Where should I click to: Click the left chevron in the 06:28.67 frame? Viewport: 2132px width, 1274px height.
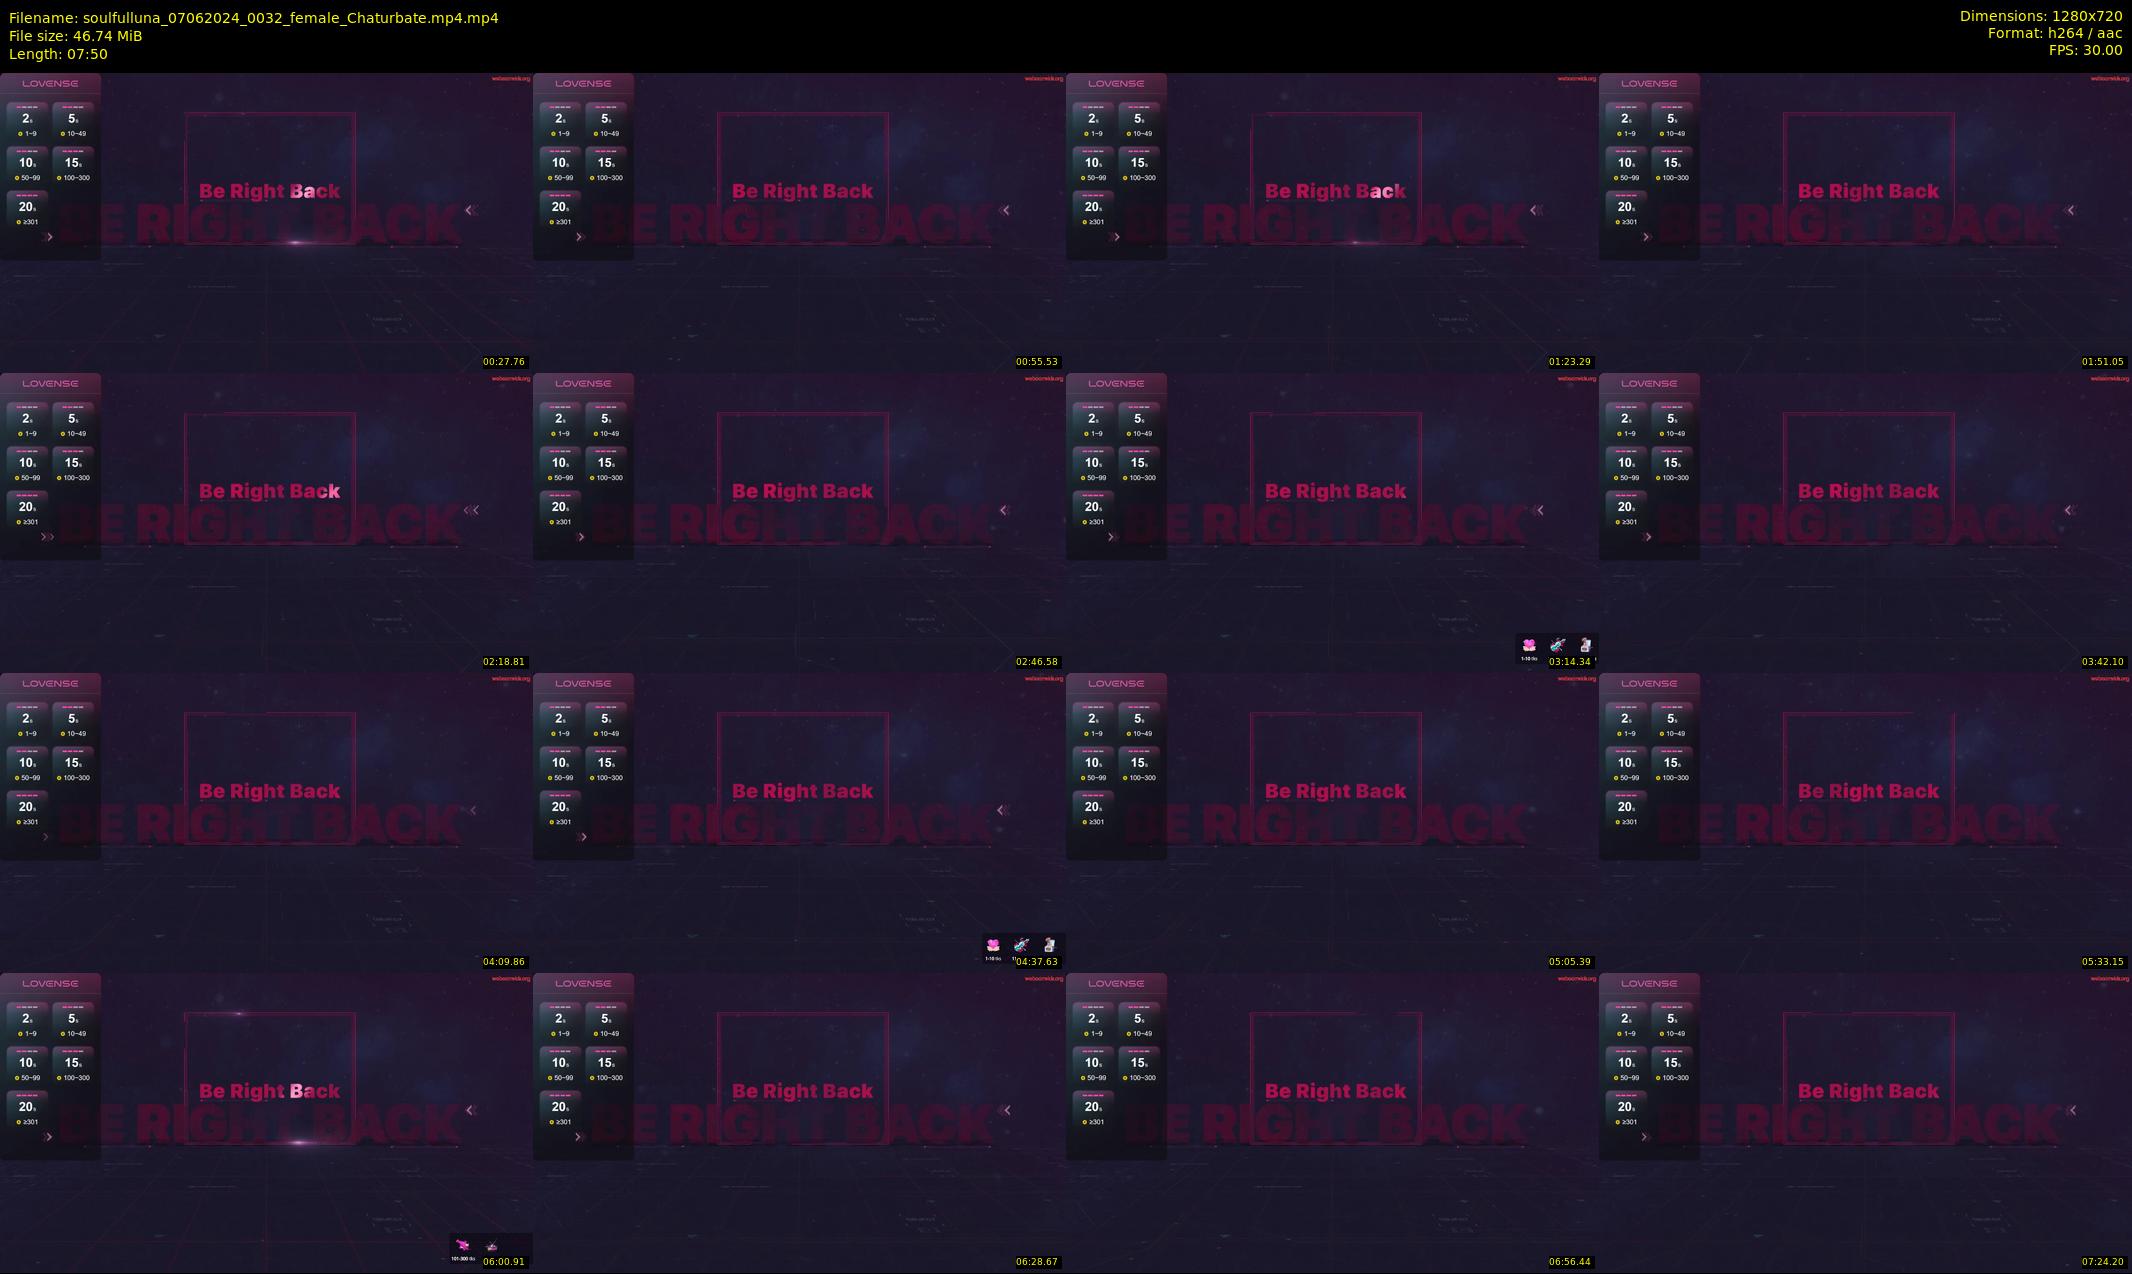pyautogui.click(x=1006, y=1110)
